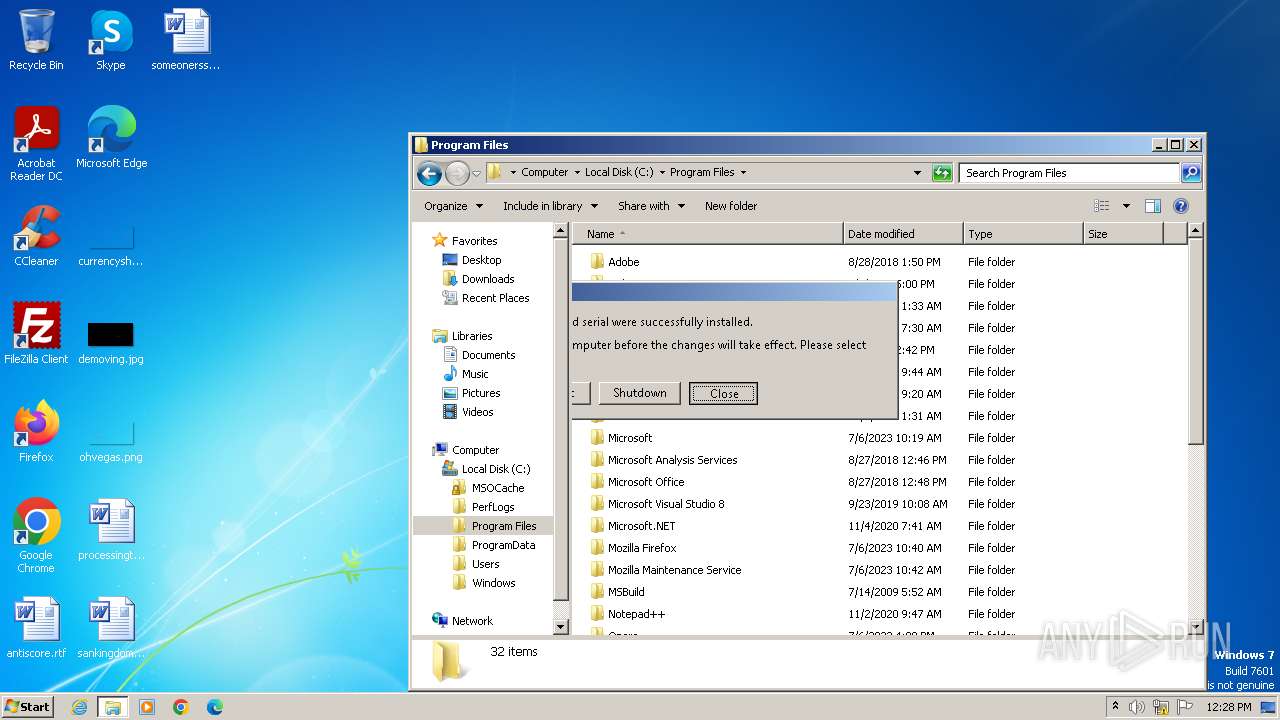This screenshot has height=720, width=1280.
Task: Open the Include in library dropdown
Action: coord(550,206)
